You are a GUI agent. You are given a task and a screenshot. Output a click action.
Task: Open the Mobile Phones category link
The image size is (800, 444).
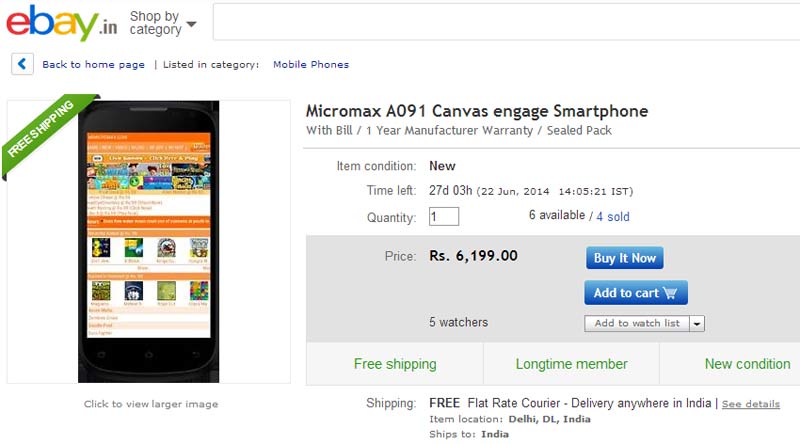[x=311, y=65]
